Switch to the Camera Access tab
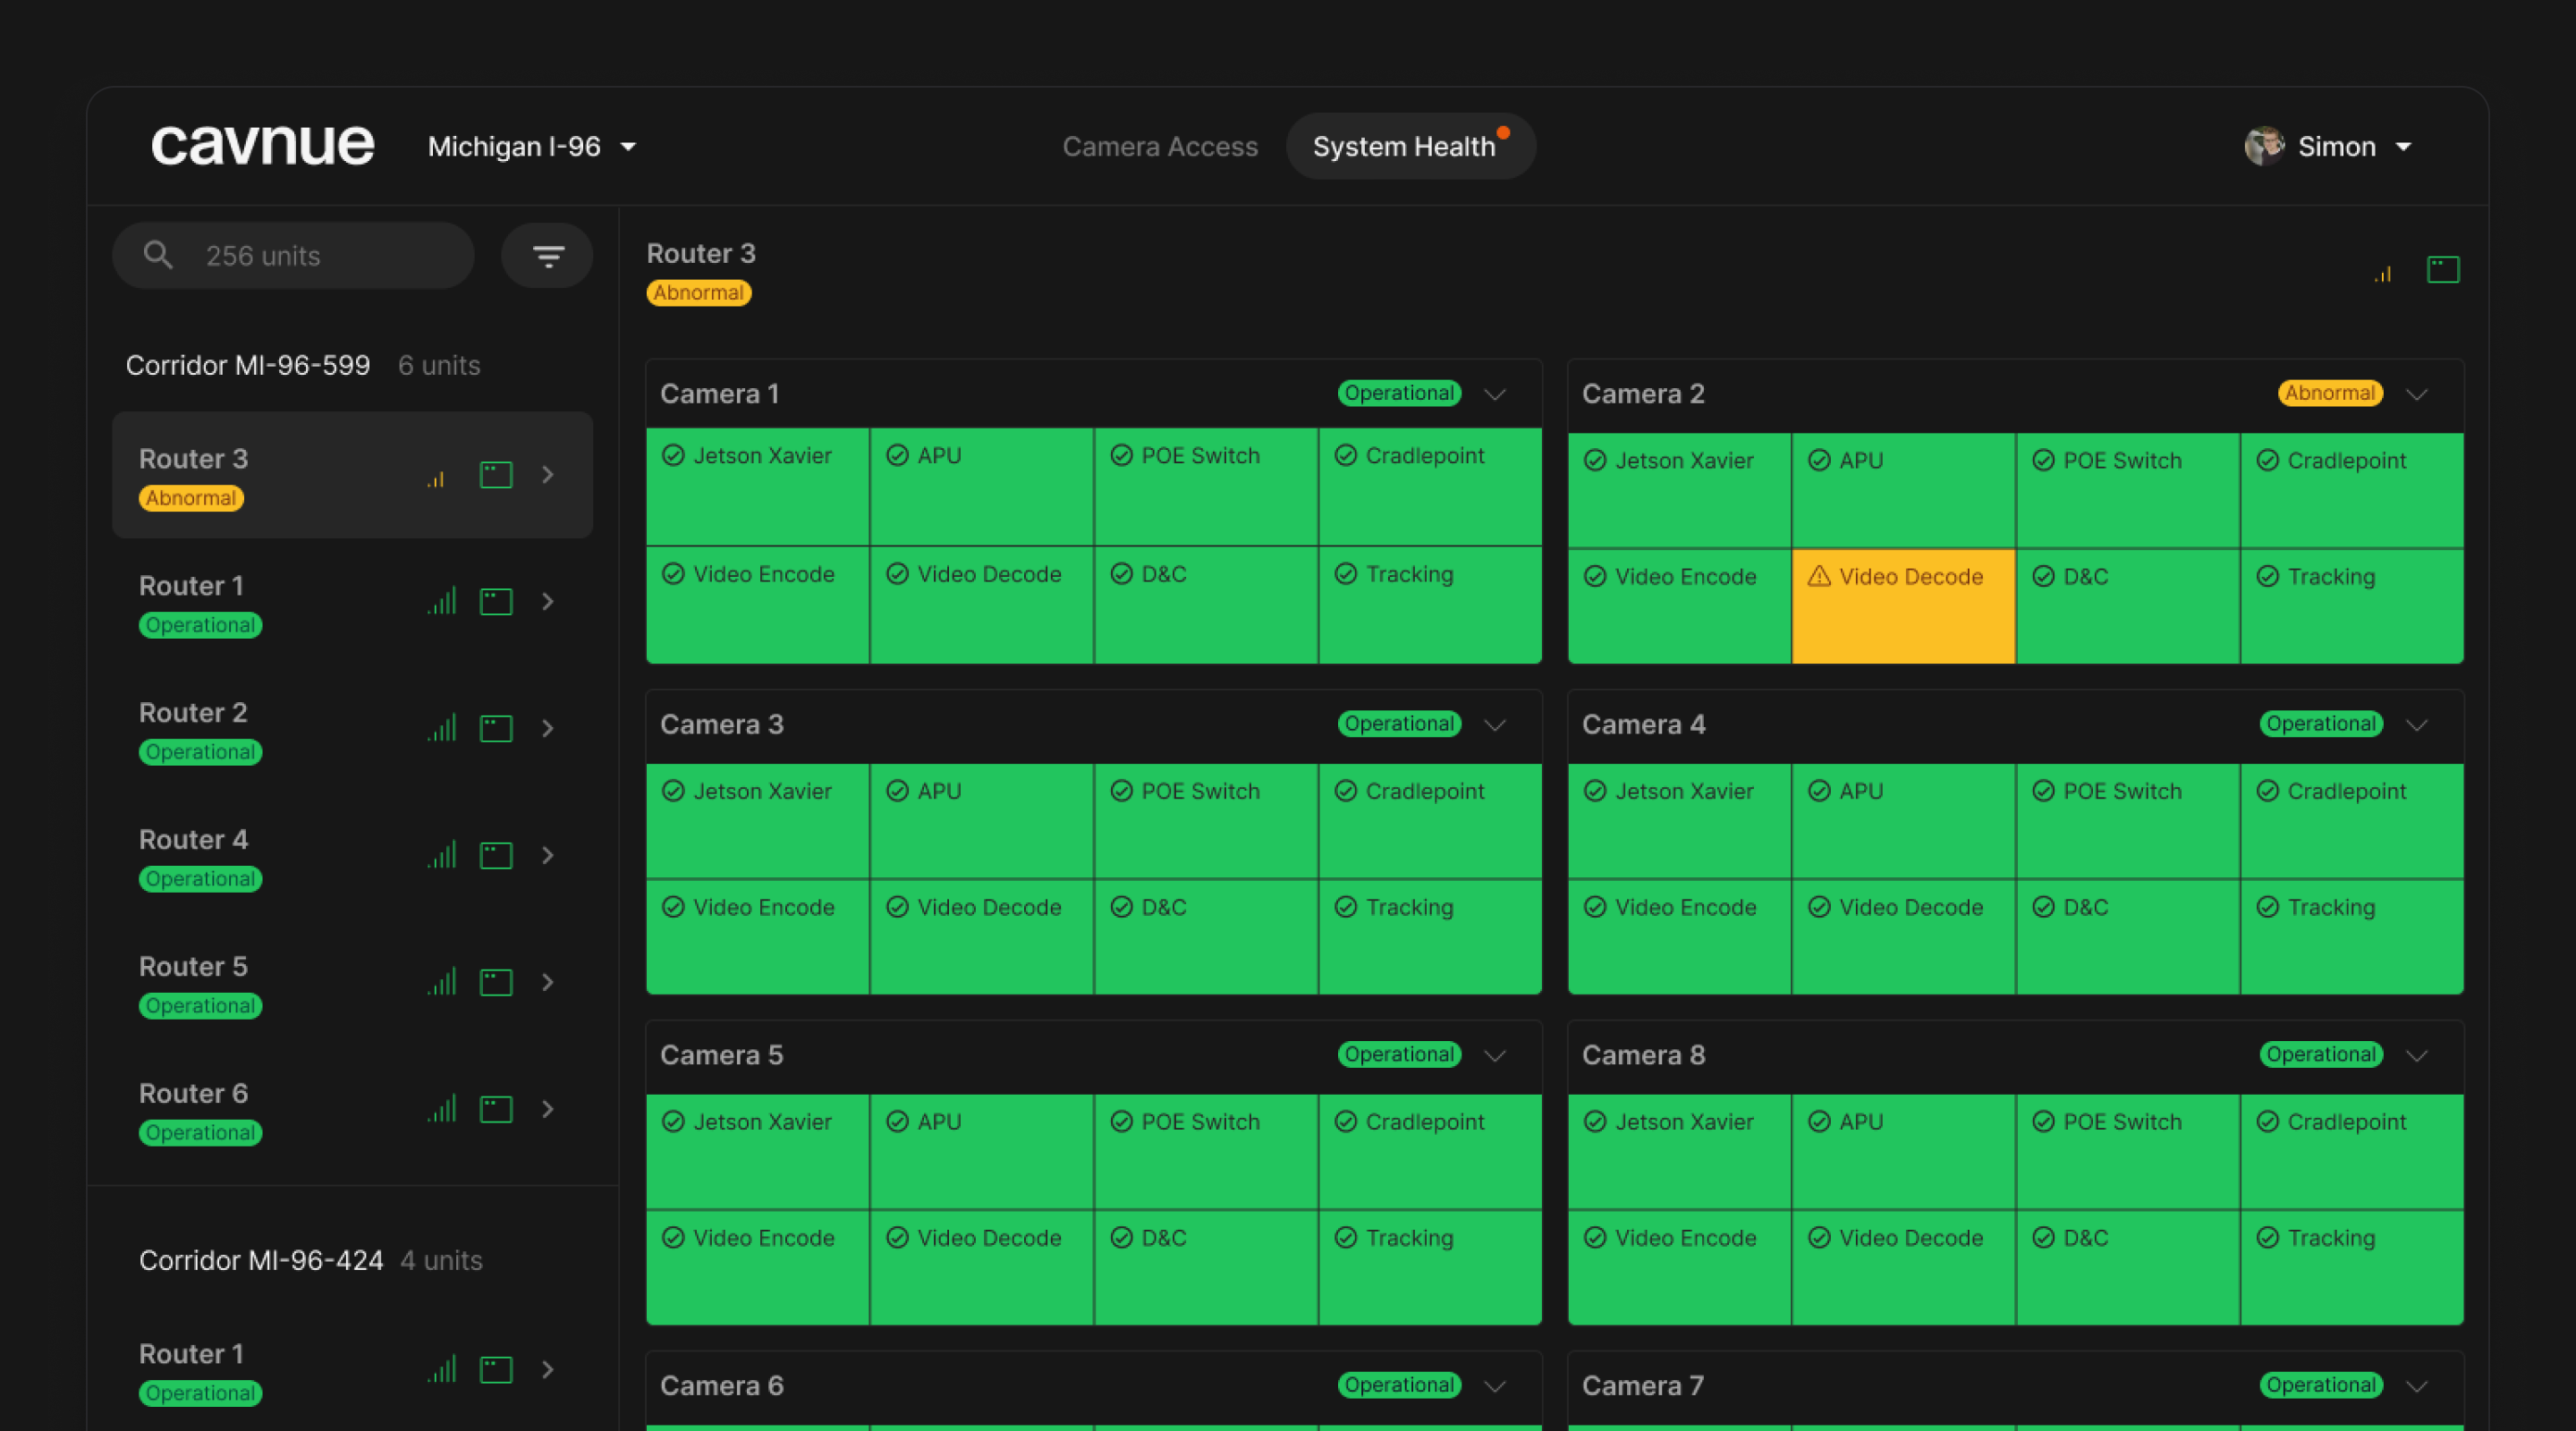Image resolution: width=2576 pixels, height=1431 pixels. click(x=1160, y=146)
